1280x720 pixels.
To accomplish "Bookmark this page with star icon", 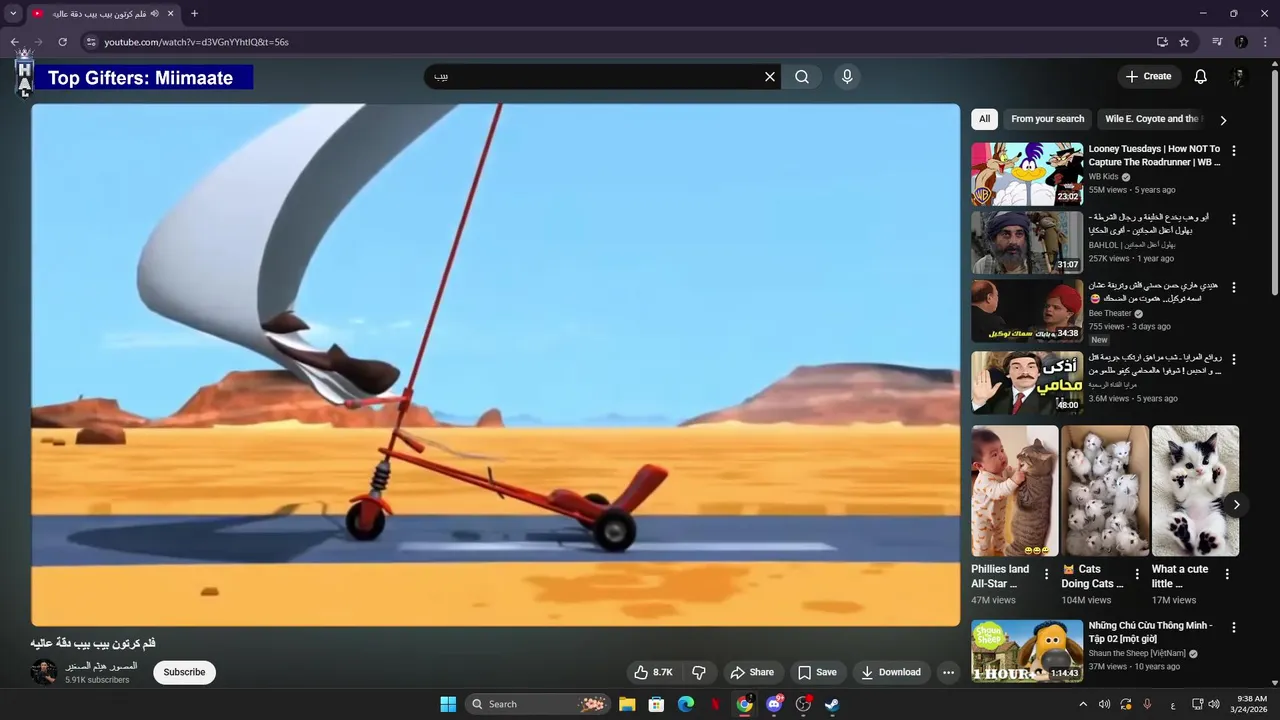I will point(1184,42).
